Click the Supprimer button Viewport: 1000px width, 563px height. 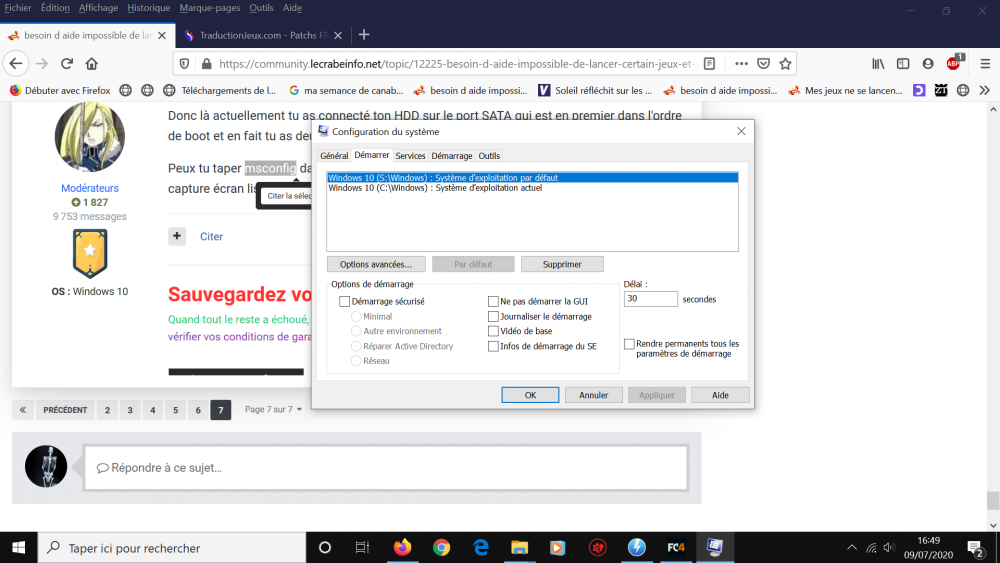[x=562, y=264]
